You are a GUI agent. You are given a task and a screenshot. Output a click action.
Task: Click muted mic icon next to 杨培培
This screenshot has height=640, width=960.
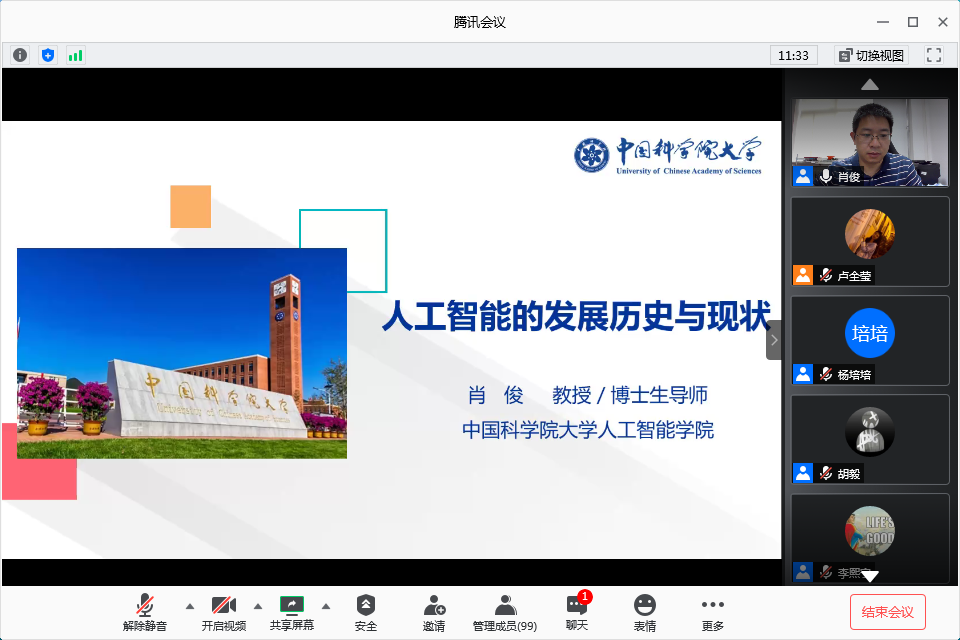[826, 374]
